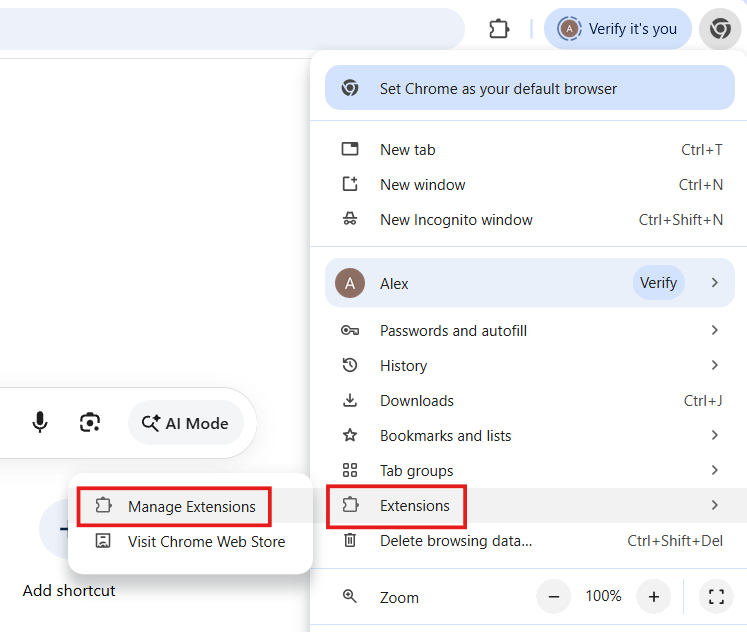747x632 pixels.
Task: Open Passwords and autofill
Action: click(x=529, y=331)
